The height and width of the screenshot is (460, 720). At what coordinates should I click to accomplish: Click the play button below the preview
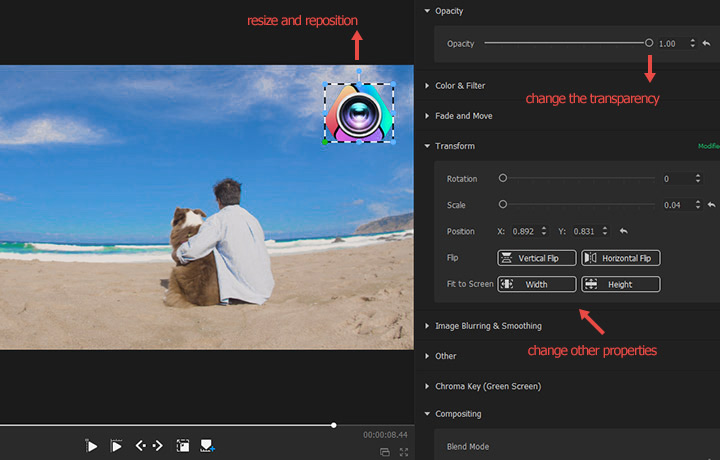pyautogui.click(x=92, y=446)
